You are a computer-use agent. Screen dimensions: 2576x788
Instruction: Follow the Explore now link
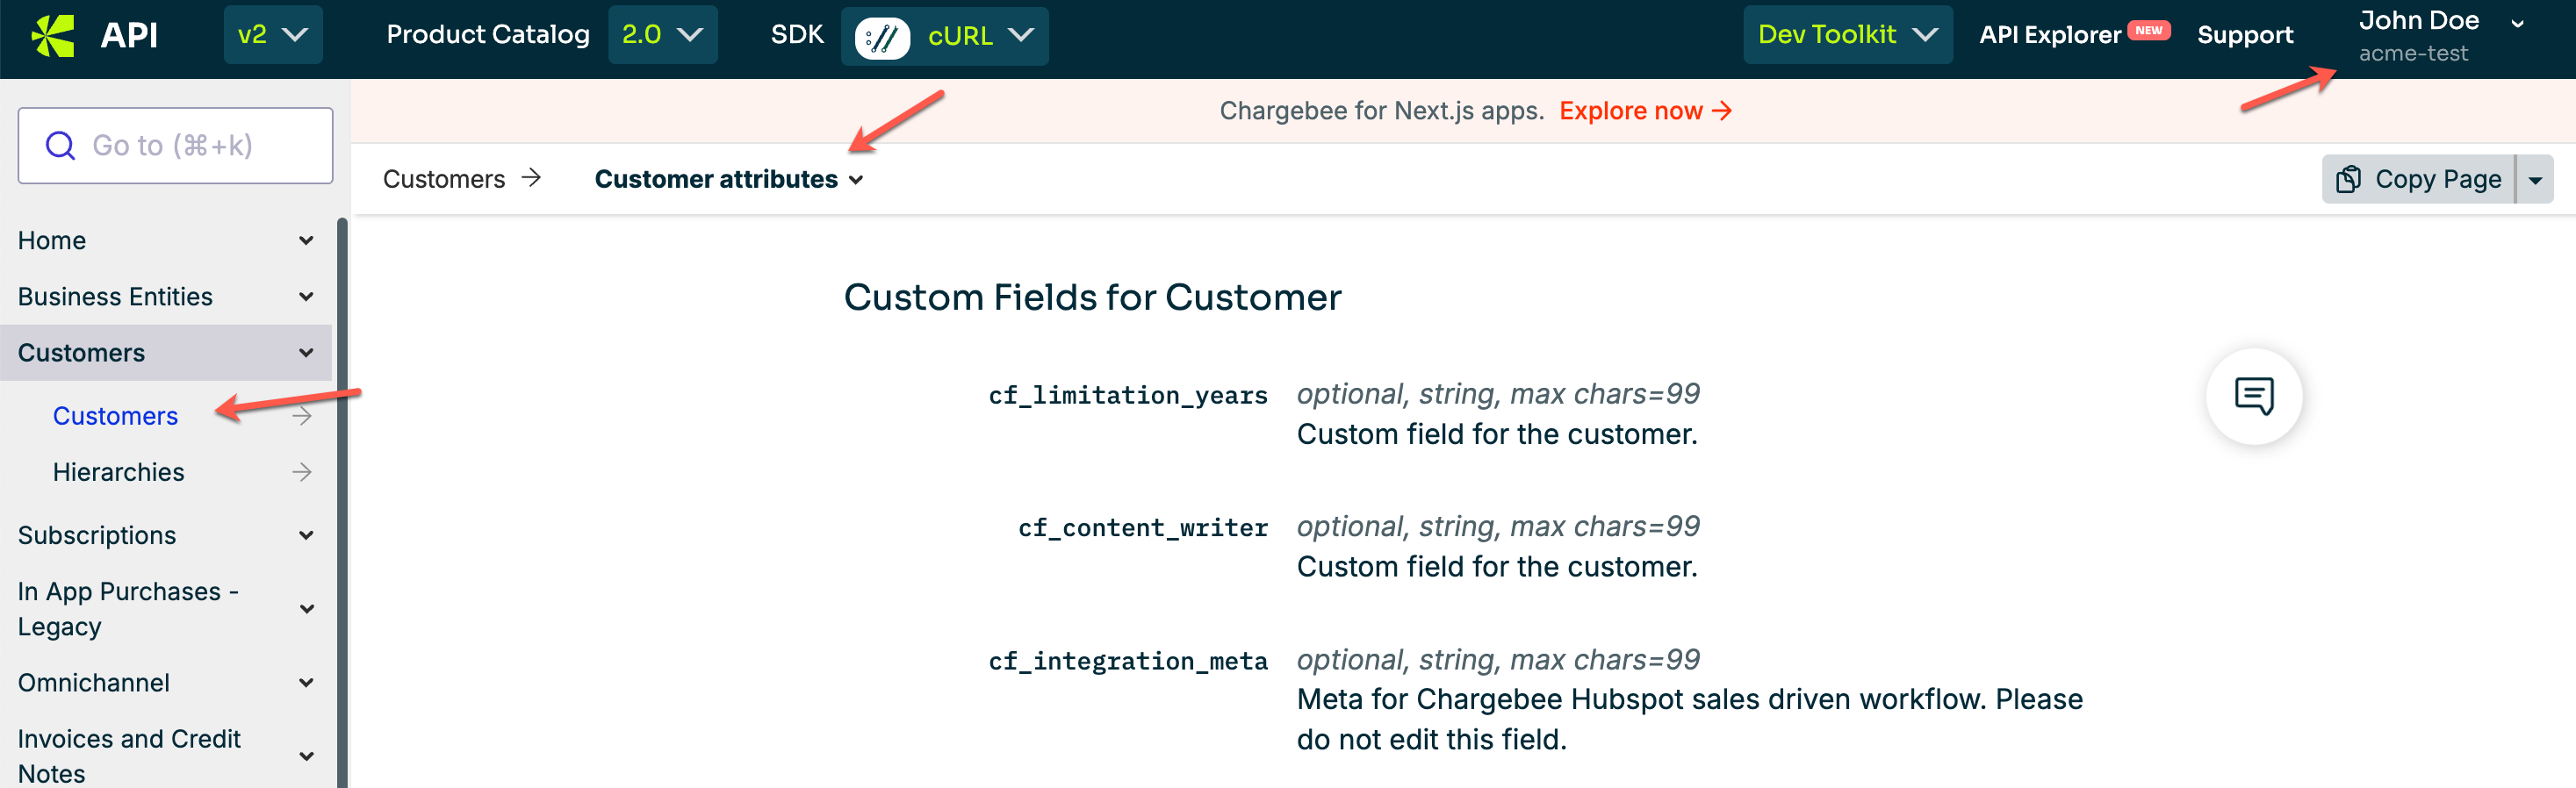click(x=1644, y=111)
